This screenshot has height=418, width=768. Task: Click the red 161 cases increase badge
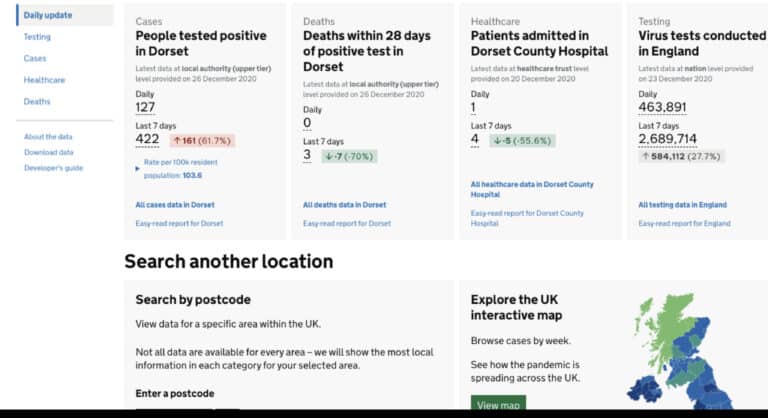pyautogui.click(x=203, y=141)
